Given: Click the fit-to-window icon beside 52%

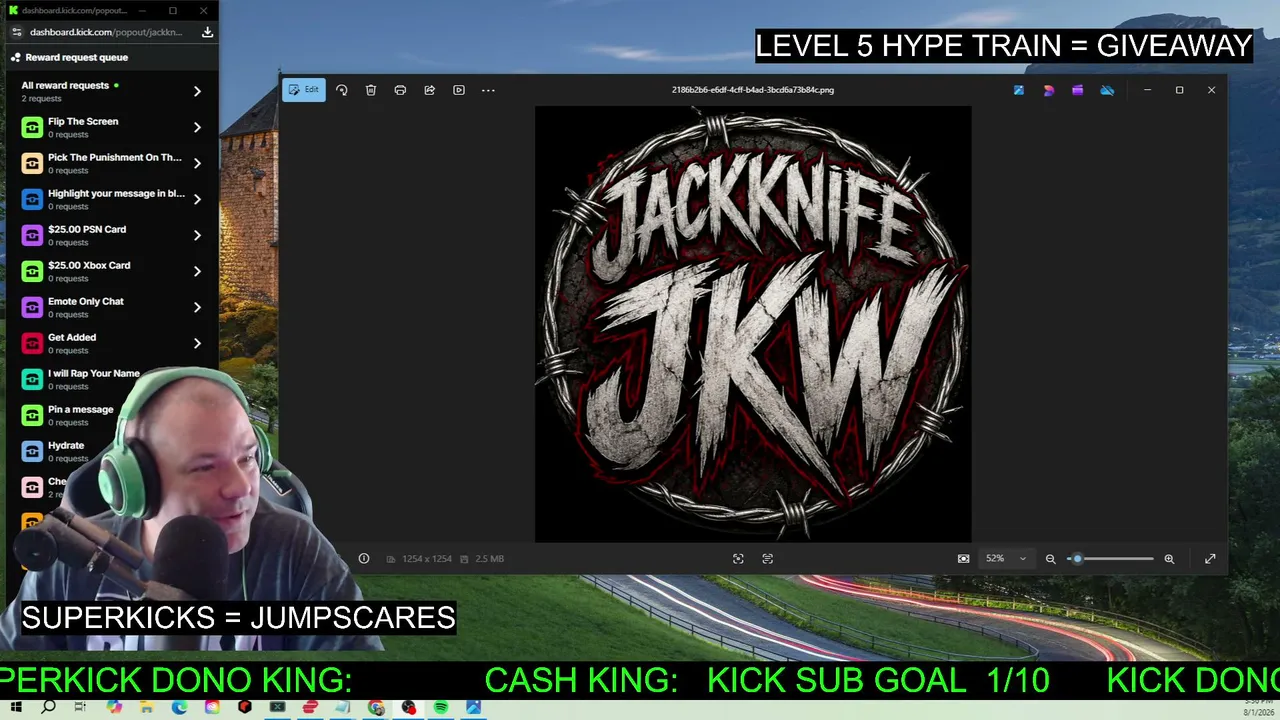Looking at the screenshot, I should coord(963,559).
